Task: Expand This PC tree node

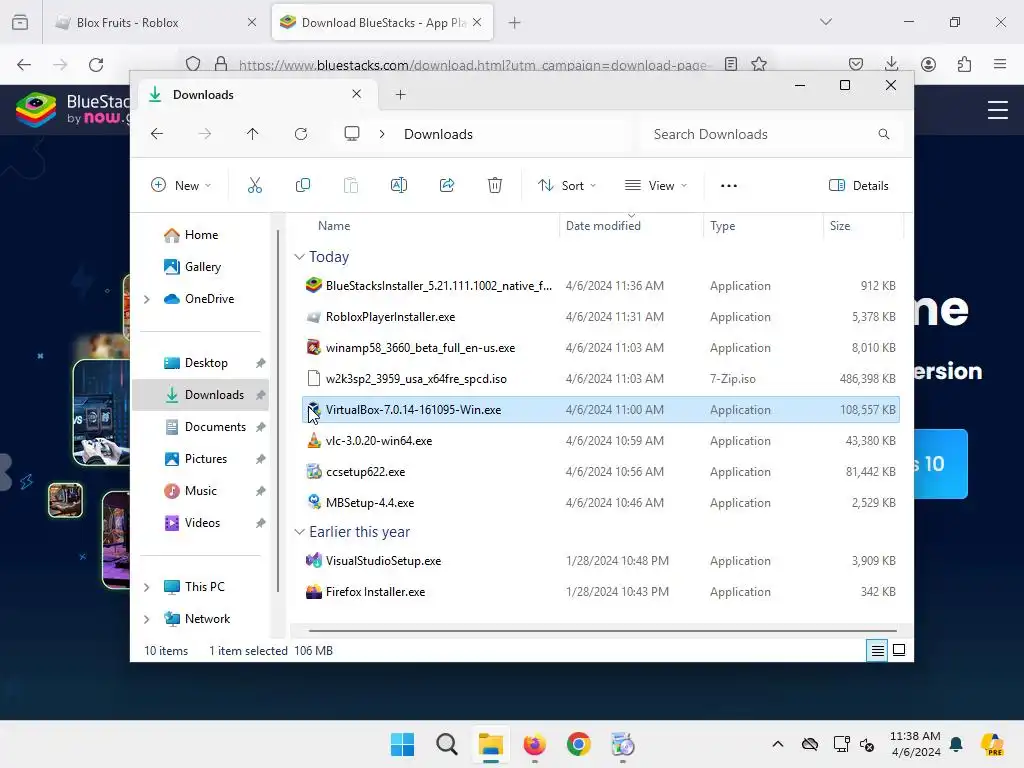Action: pos(147,587)
